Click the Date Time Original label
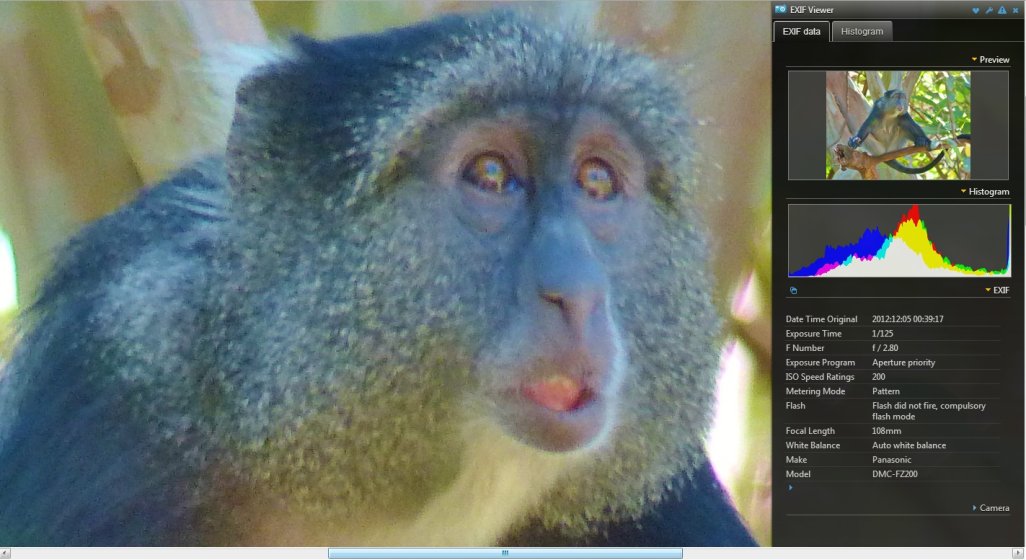 click(821, 319)
